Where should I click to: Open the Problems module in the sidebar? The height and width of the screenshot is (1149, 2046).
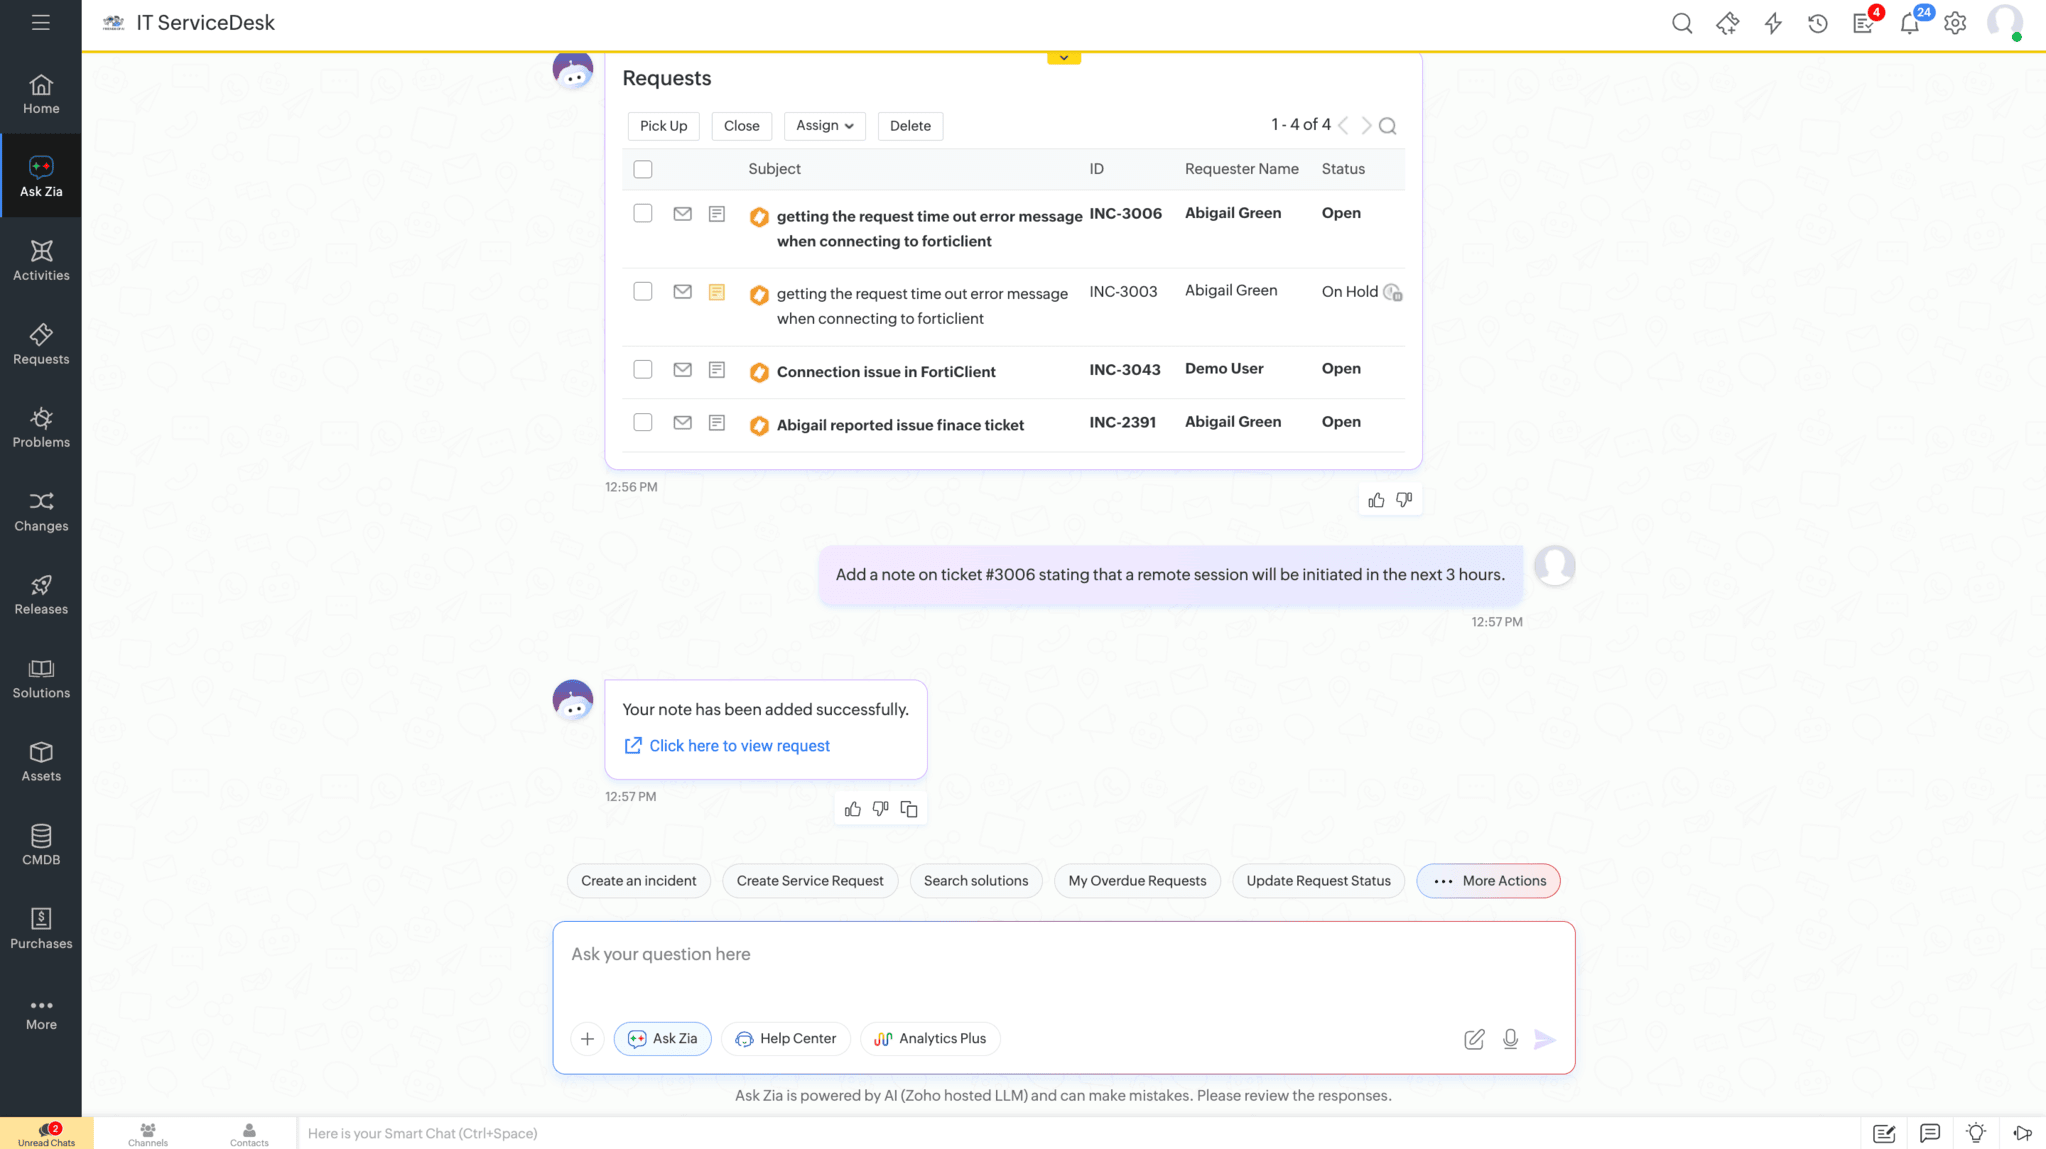point(41,428)
